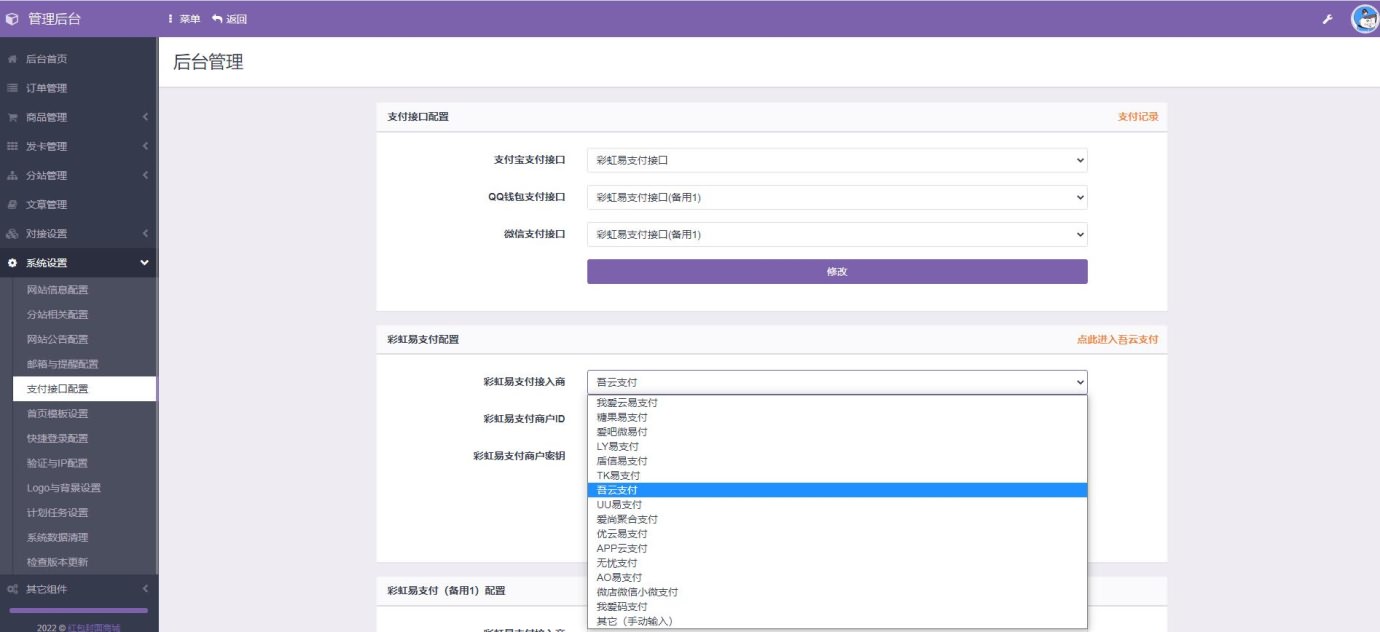Close the 彩虹易支付接入商 dropdown box
Viewport: 1380px width, 632px height.
point(837,382)
